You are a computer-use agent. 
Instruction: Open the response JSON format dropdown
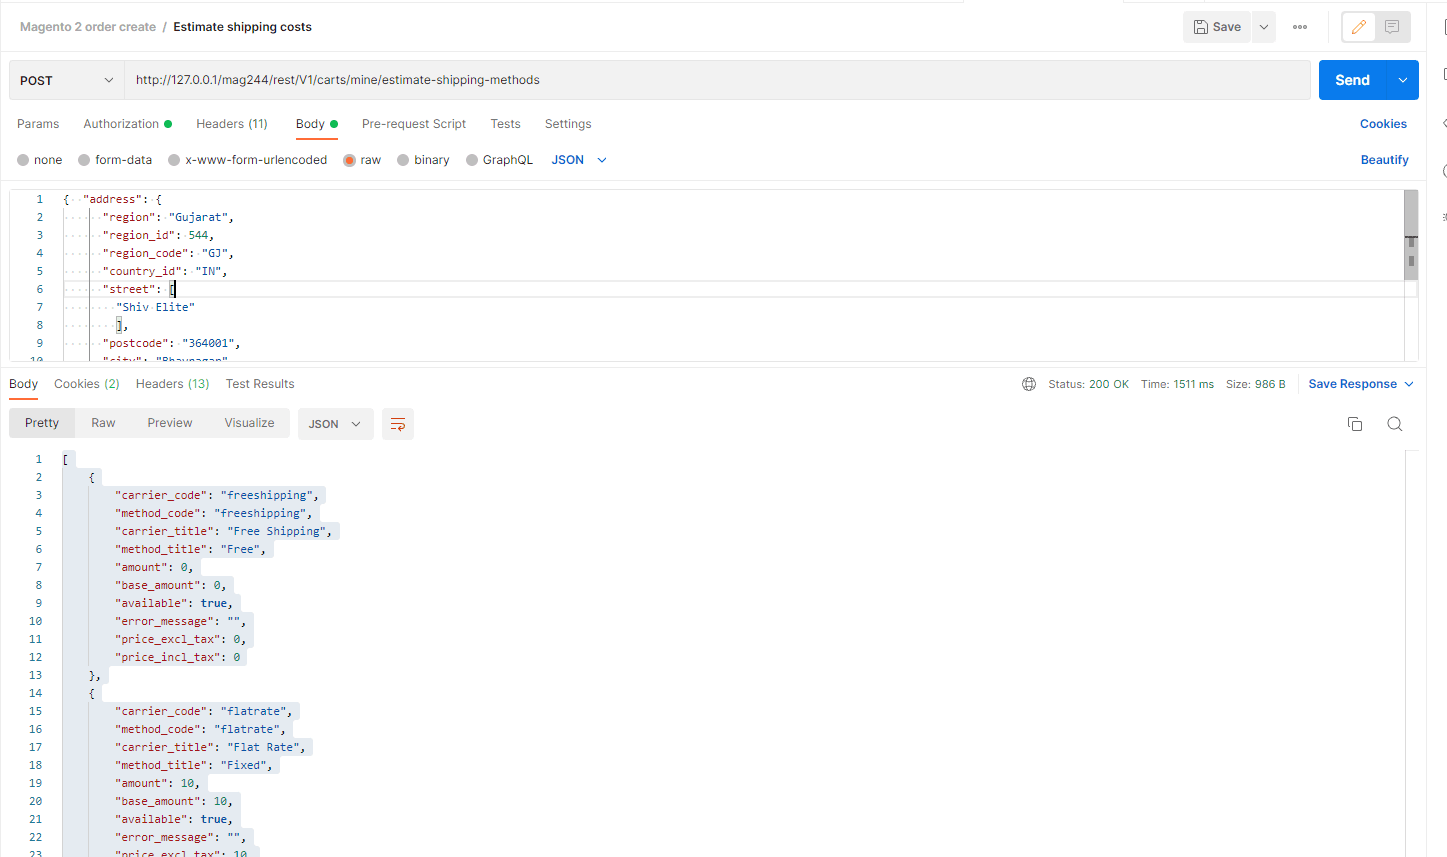pyautogui.click(x=335, y=424)
